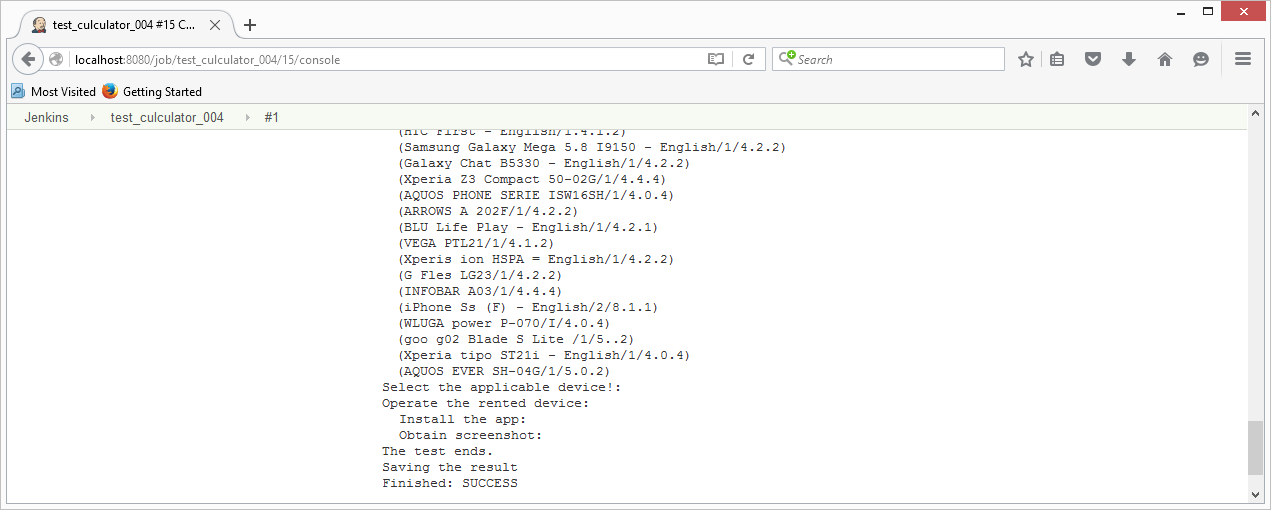This screenshot has width=1271, height=510.
Task: Click the vertical scrollbar thumb
Action: point(1255,447)
